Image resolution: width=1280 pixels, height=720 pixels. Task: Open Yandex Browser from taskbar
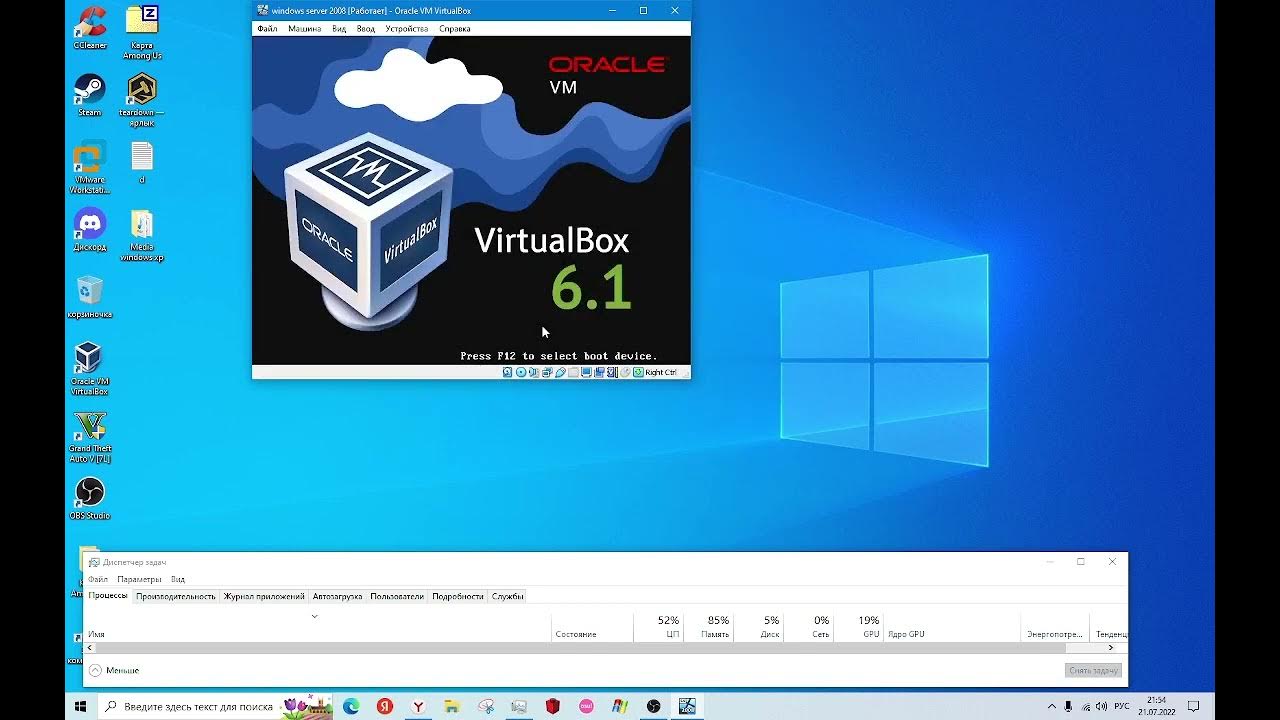[x=418, y=706]
